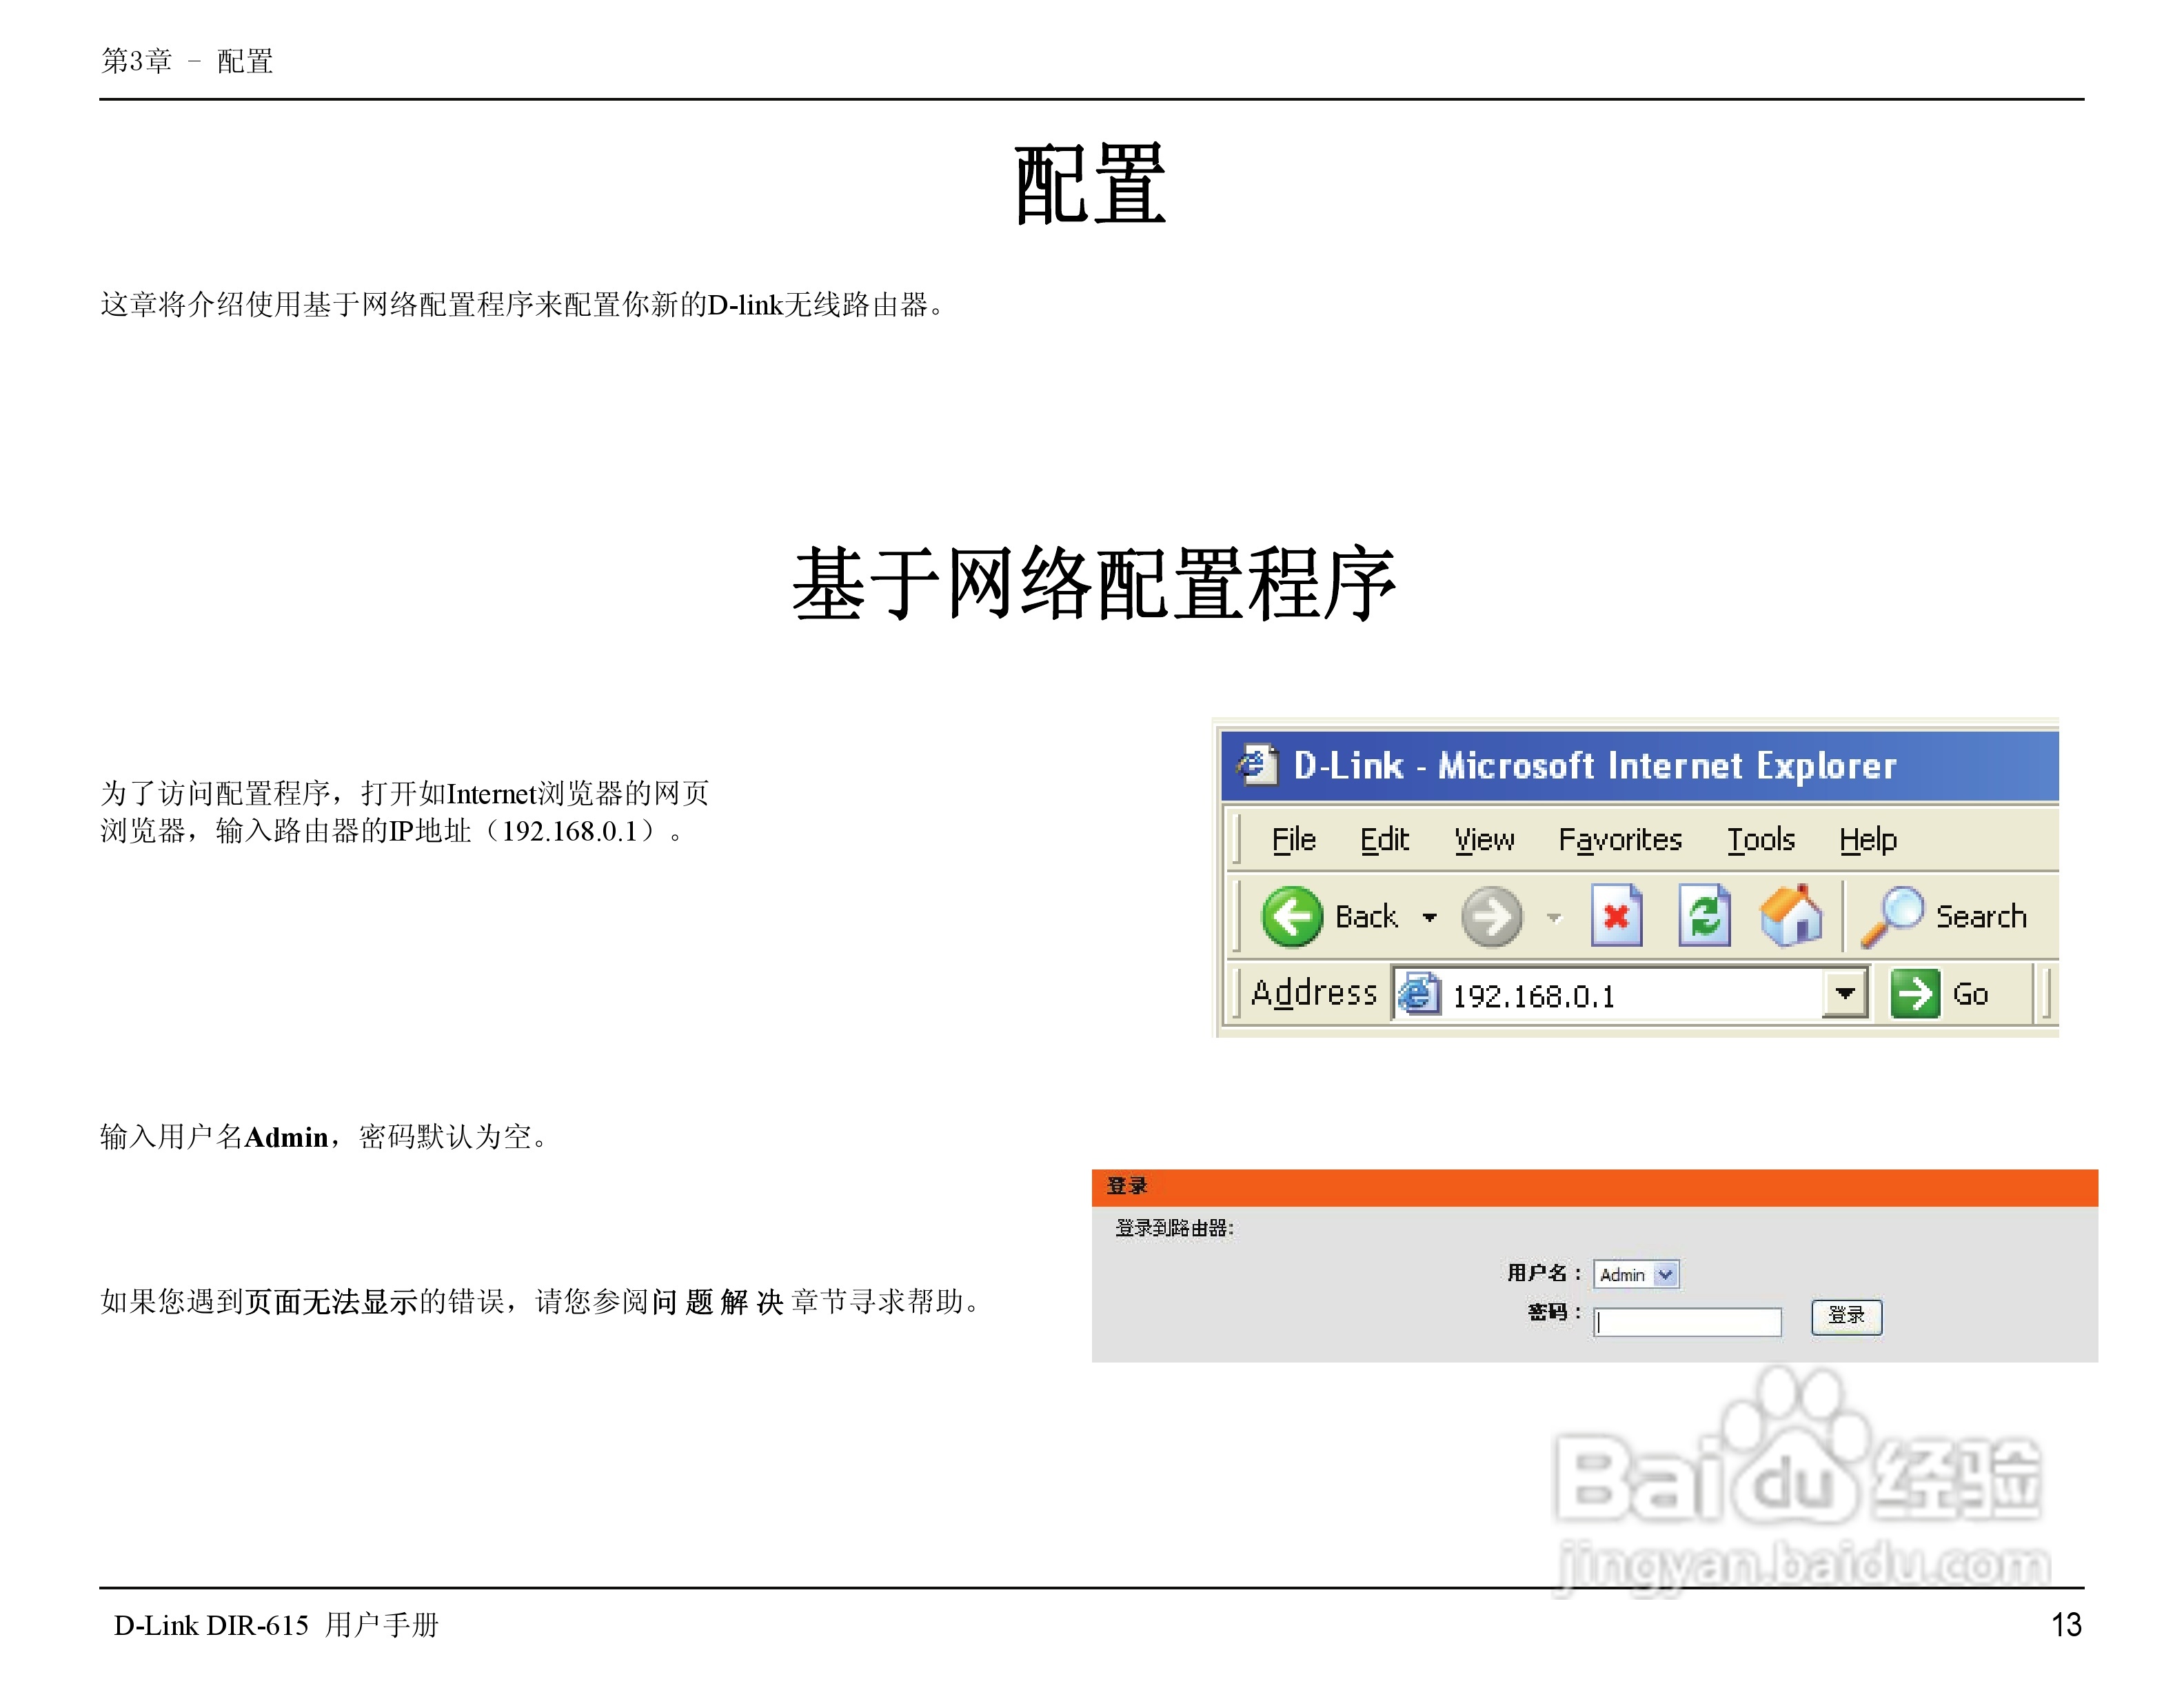Click the IE logo in title bar
The height and width of the screenshot is (1688, 2184).
(1256, 765)
